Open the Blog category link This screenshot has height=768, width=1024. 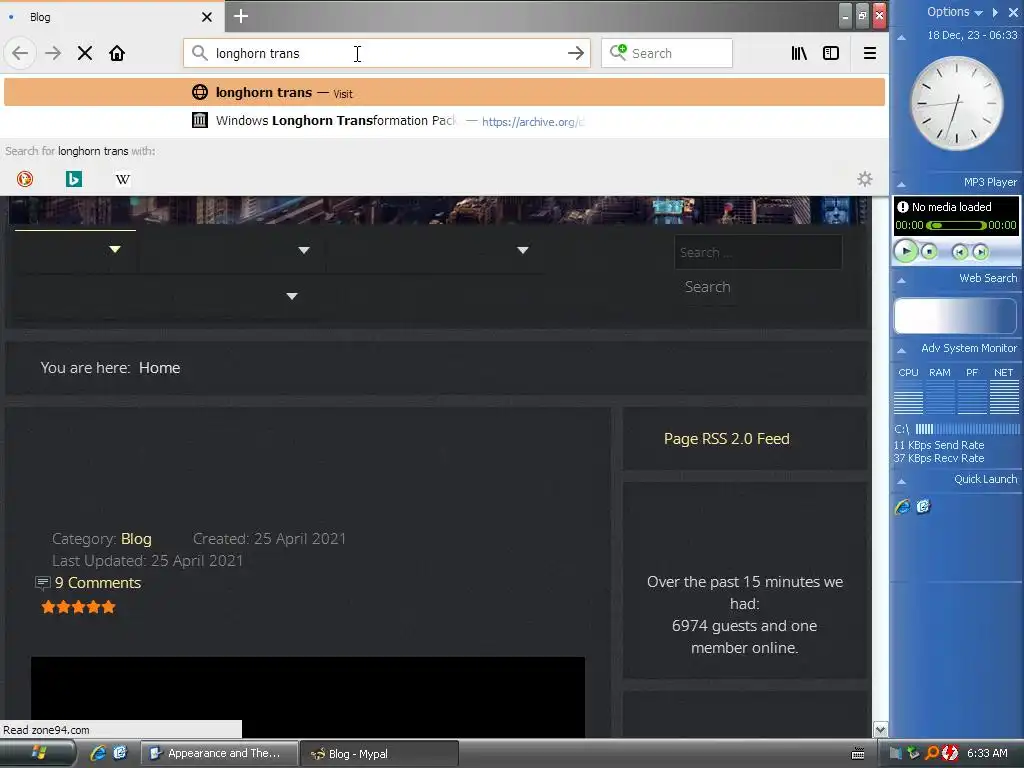[136, 539]
